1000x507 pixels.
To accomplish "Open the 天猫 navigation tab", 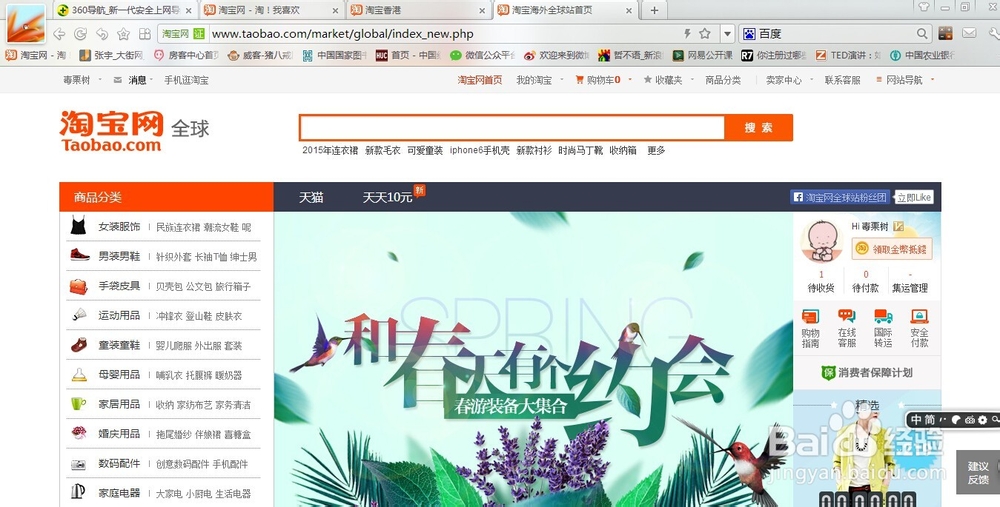I will pos(311,197).
